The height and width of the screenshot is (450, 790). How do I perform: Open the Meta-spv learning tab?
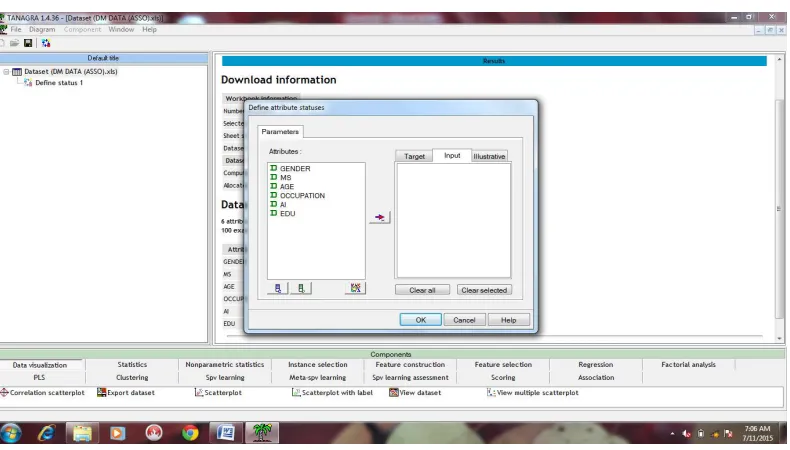click(317, 377)
